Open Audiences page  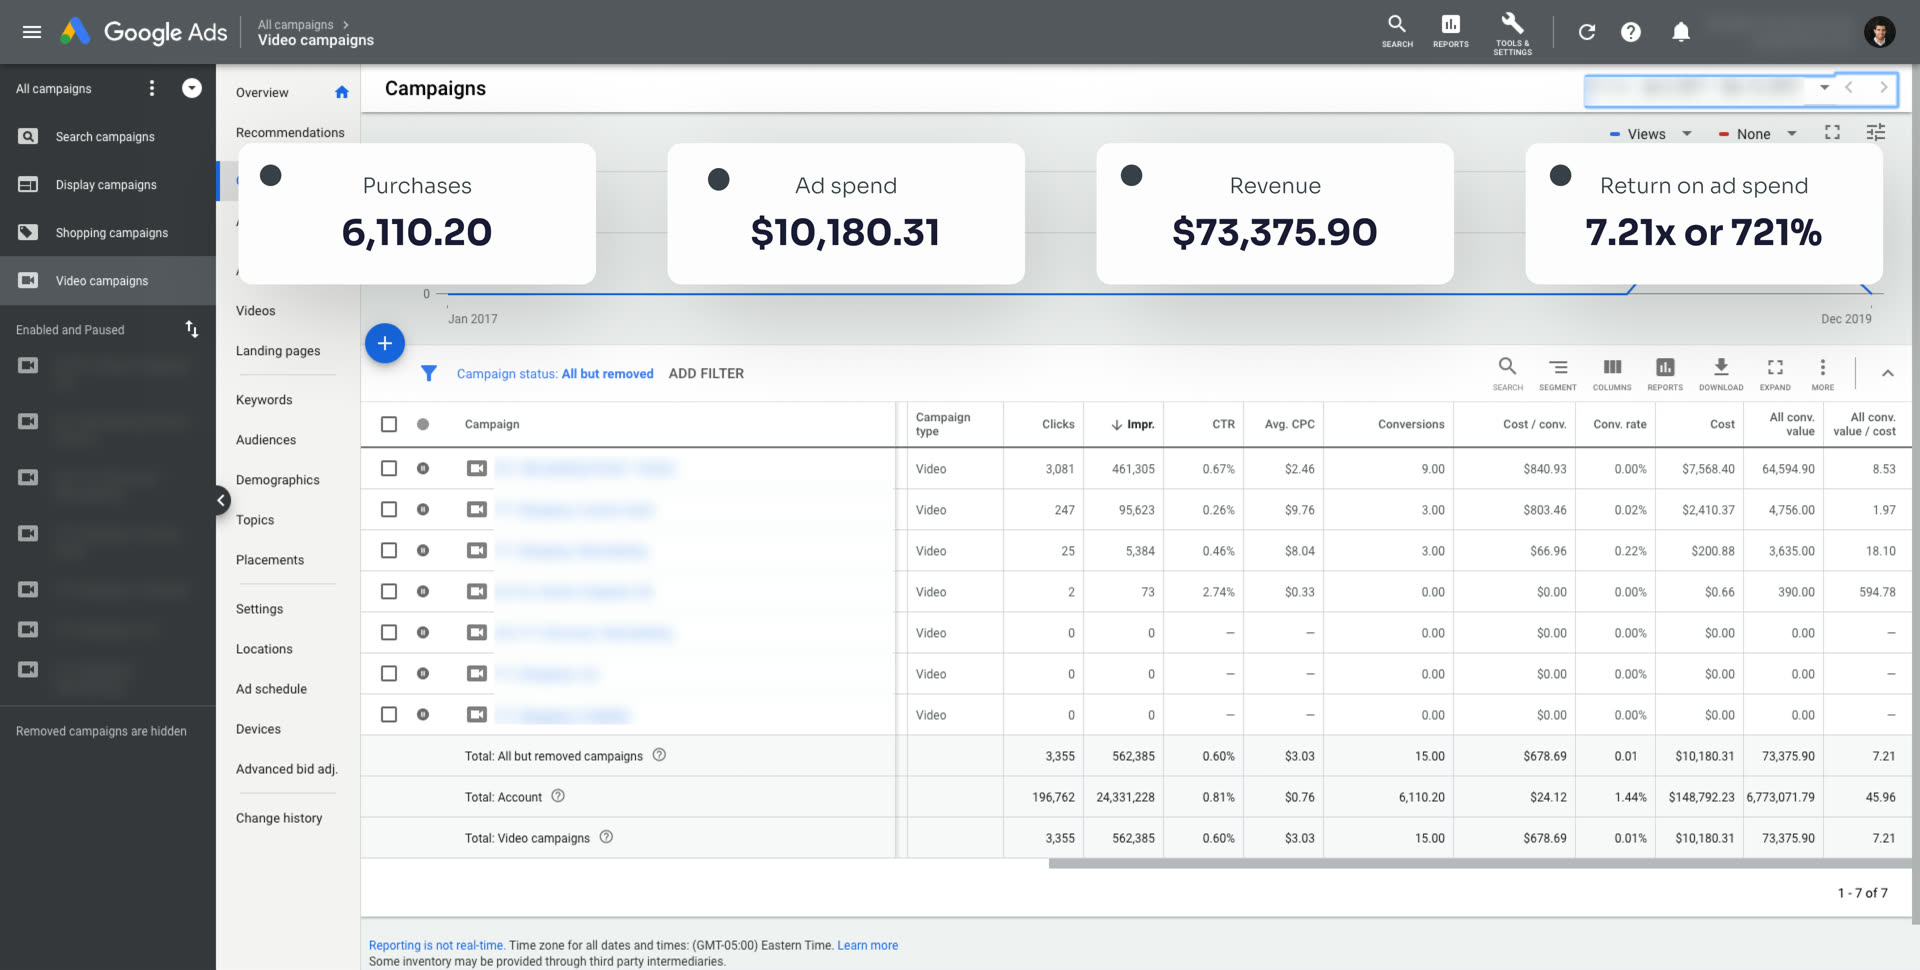pos(266,439)
